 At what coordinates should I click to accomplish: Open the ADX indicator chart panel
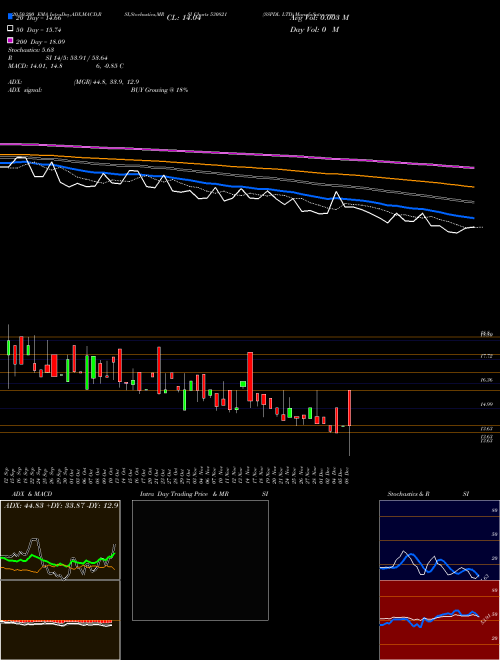pyautogui.click(x=60, y=540)
